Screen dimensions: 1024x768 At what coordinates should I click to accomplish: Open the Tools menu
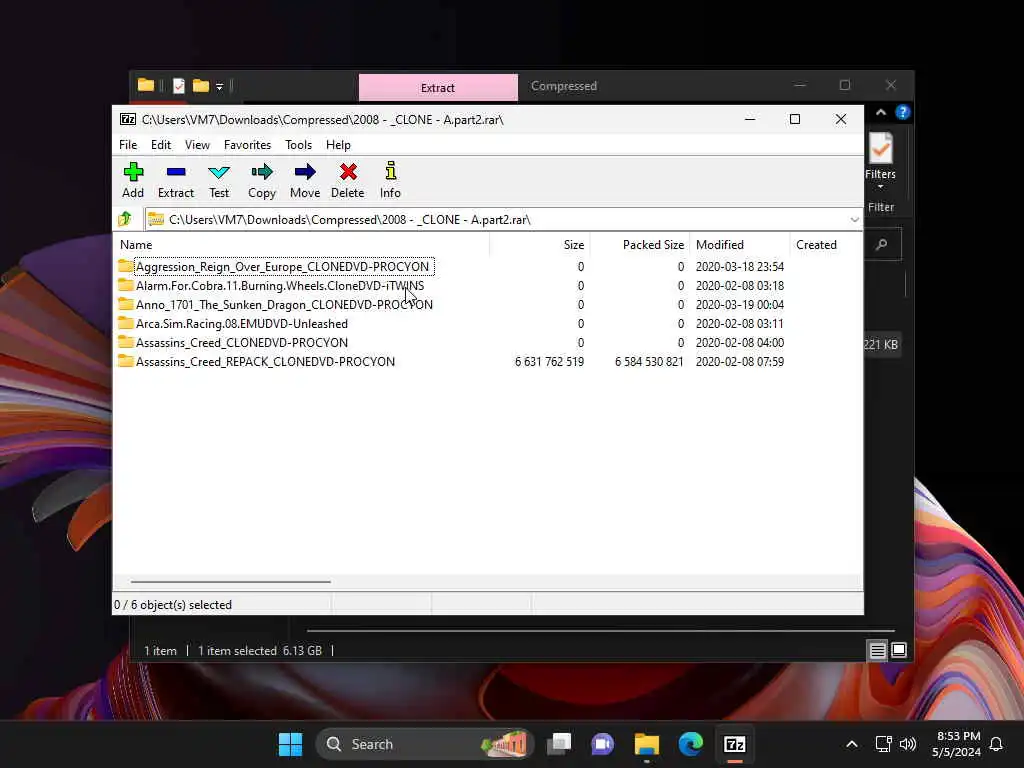(x=298, y=144)
